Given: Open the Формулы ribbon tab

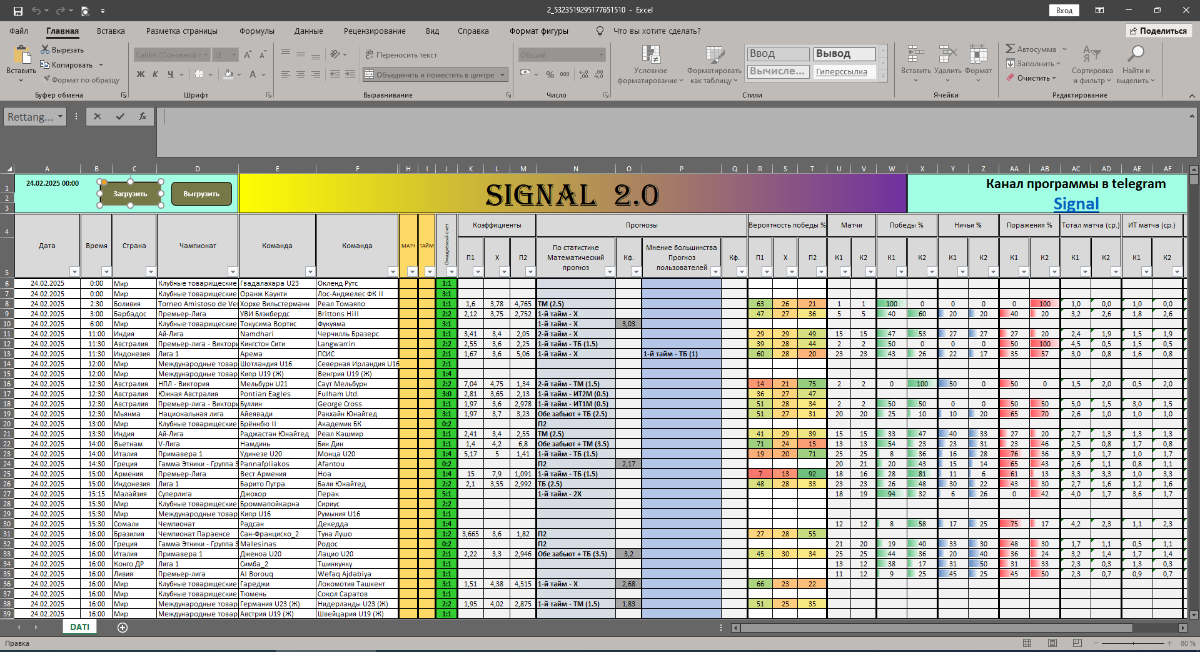Looking at the screenshot, I should (x=257, y=31).
